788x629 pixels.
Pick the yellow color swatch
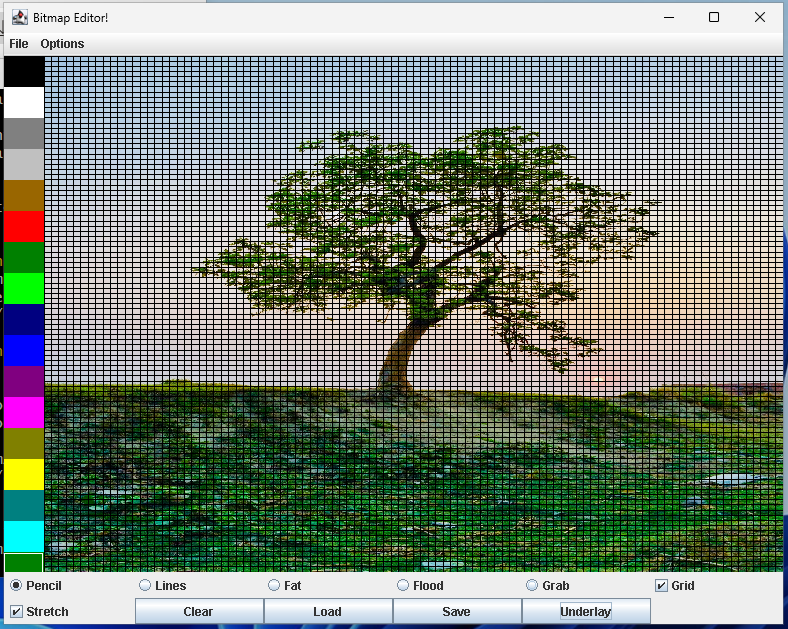[24, 474]
